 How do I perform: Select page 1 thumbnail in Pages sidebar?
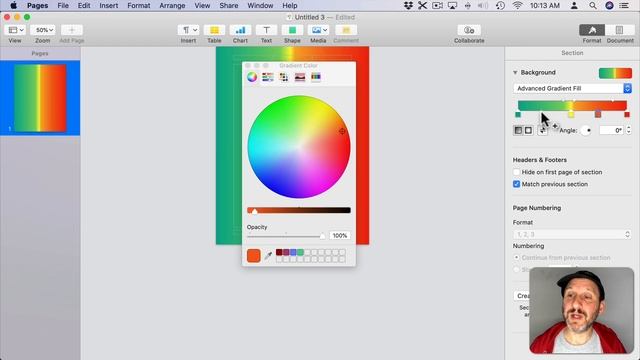(40, 98)
